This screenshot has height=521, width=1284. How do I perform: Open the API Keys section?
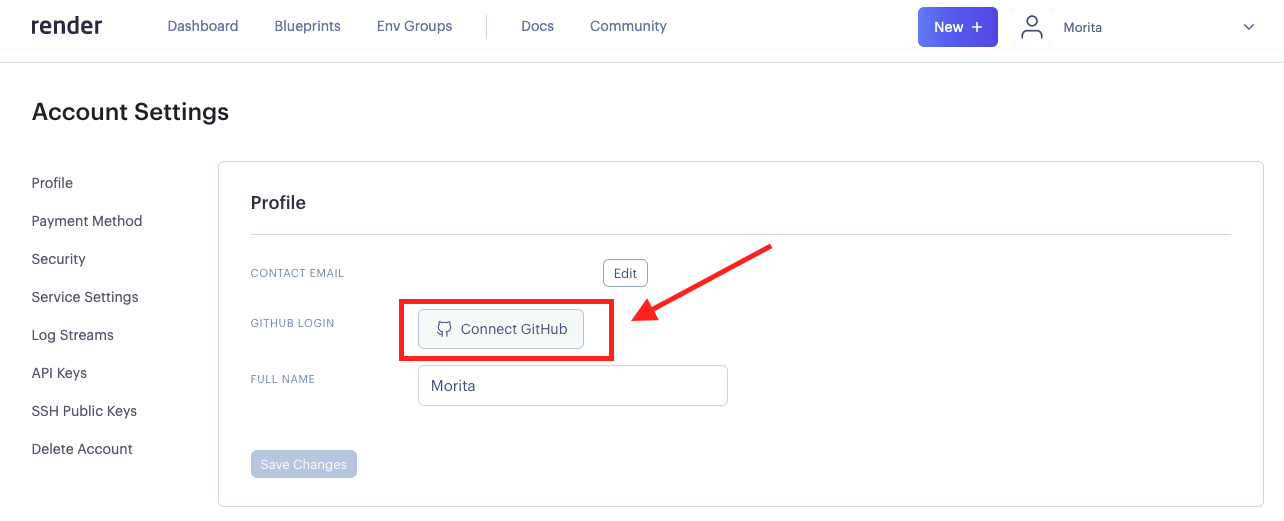coord(59,373)
